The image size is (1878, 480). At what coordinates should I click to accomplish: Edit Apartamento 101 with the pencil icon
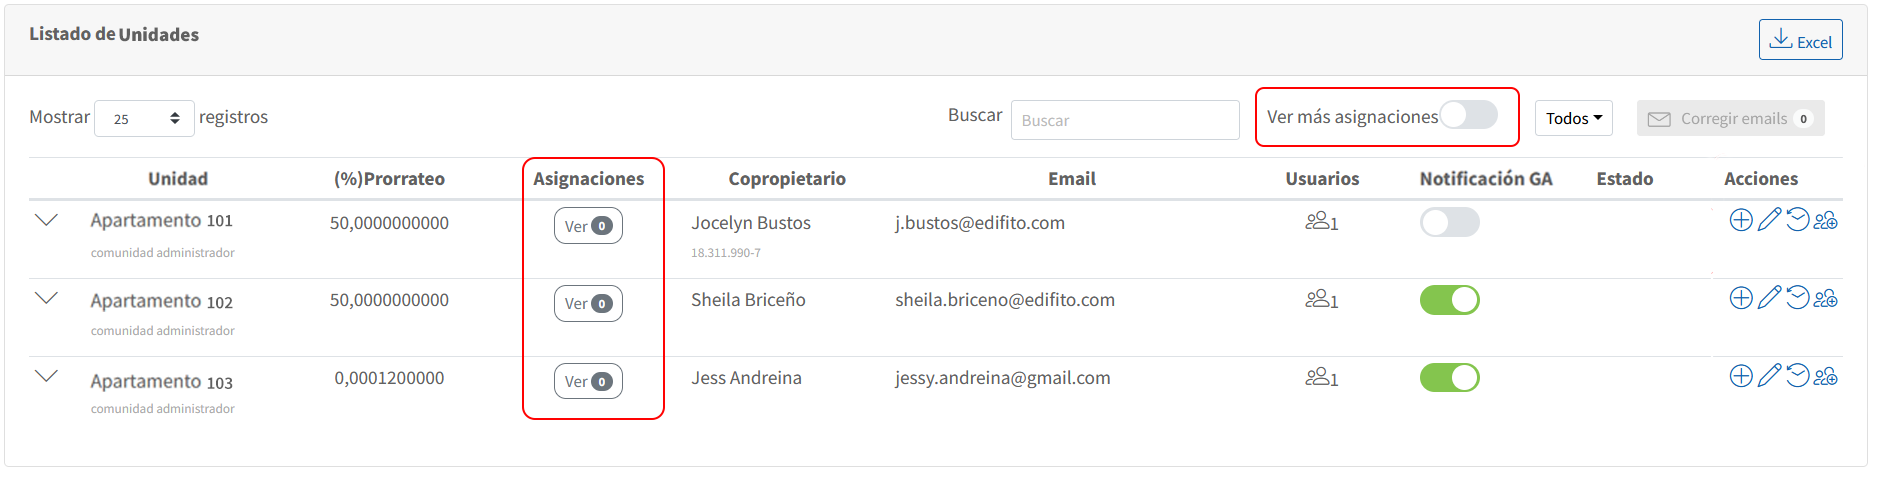1769,219
